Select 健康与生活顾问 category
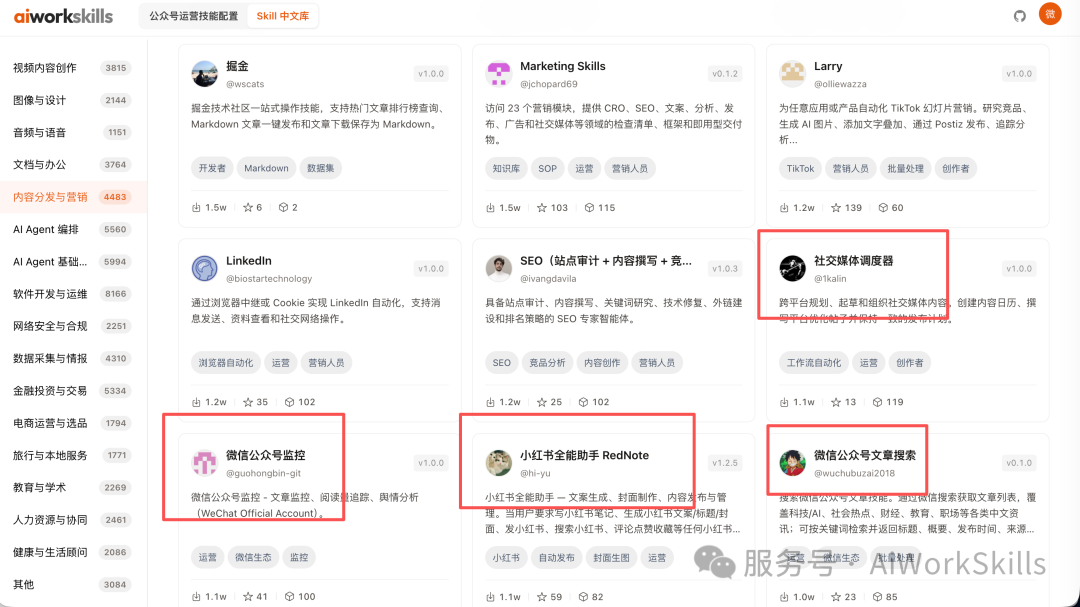The image size is (1080, 607). click(73, 553)
